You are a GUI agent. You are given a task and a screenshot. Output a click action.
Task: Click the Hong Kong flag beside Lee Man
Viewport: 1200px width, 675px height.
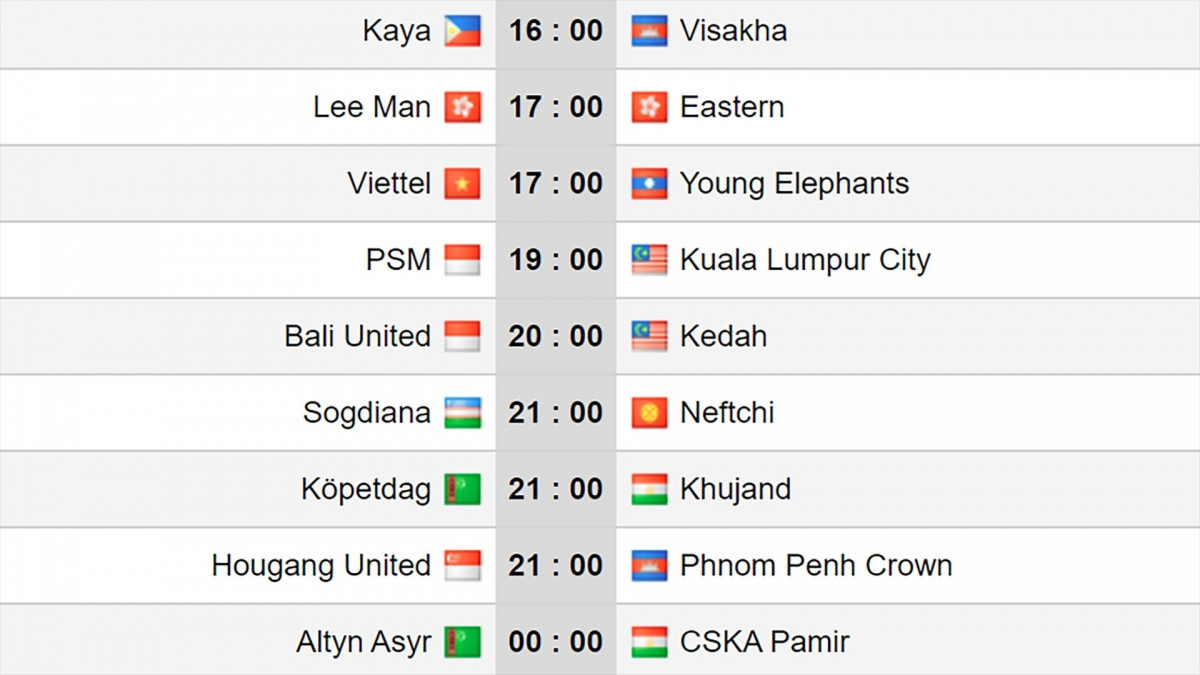pos(463,107)
